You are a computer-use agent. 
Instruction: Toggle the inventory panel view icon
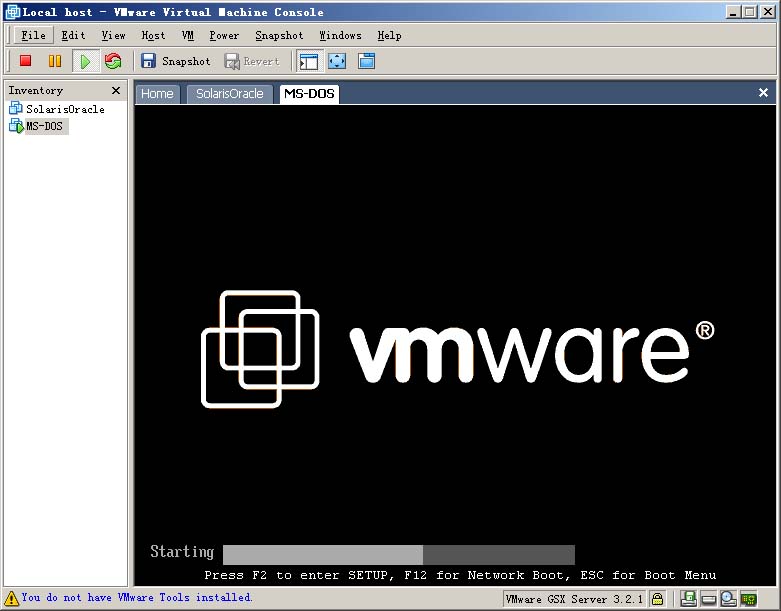(309, 61)
